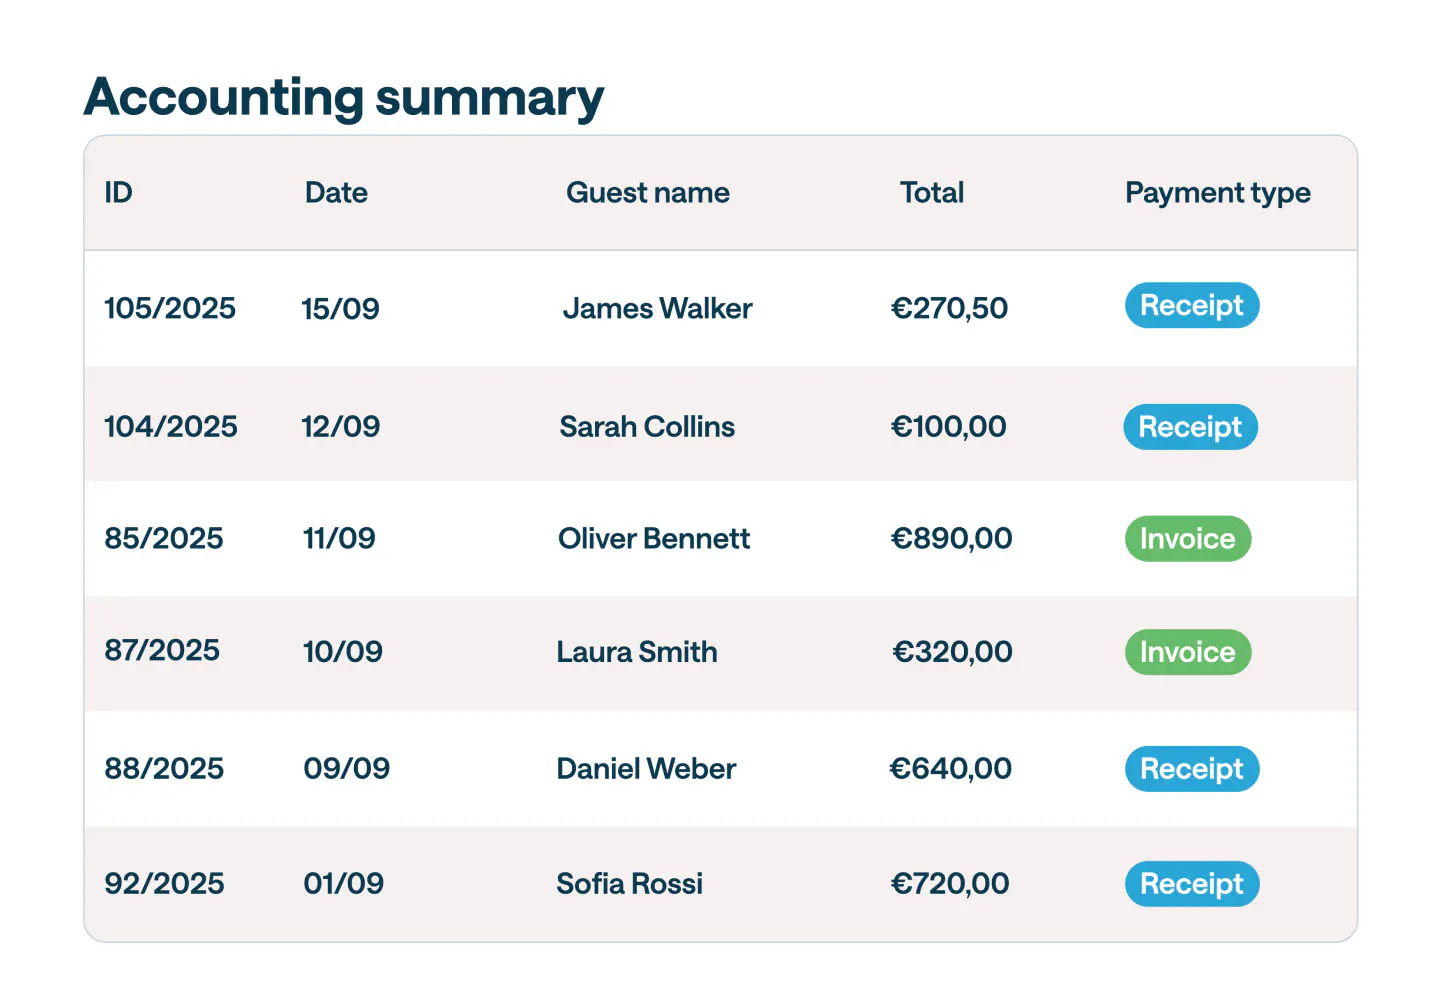Click the Total column header
1440x997 pixels.
(x=931, y=192)
